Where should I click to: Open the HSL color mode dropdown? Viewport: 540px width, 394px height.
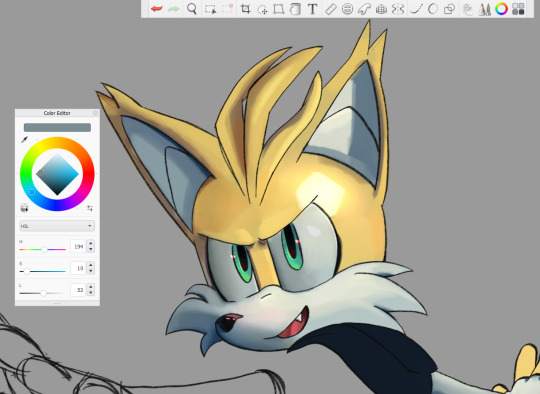coord(57,226)
